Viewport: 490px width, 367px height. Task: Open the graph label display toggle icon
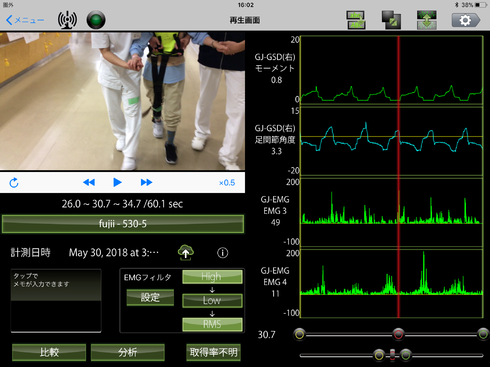(356, 20)
